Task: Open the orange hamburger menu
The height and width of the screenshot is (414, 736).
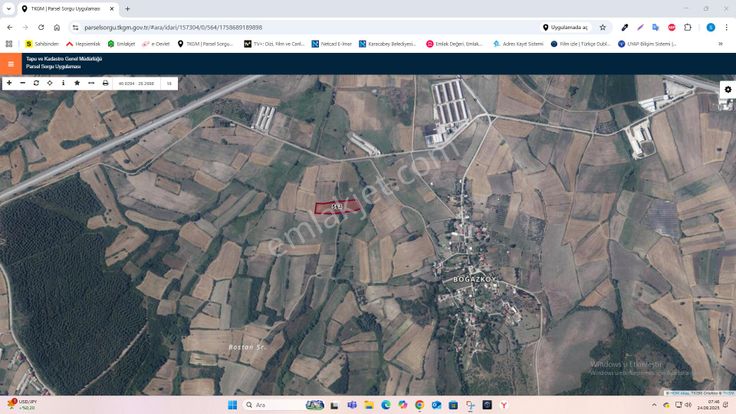Action: point(11,63)
